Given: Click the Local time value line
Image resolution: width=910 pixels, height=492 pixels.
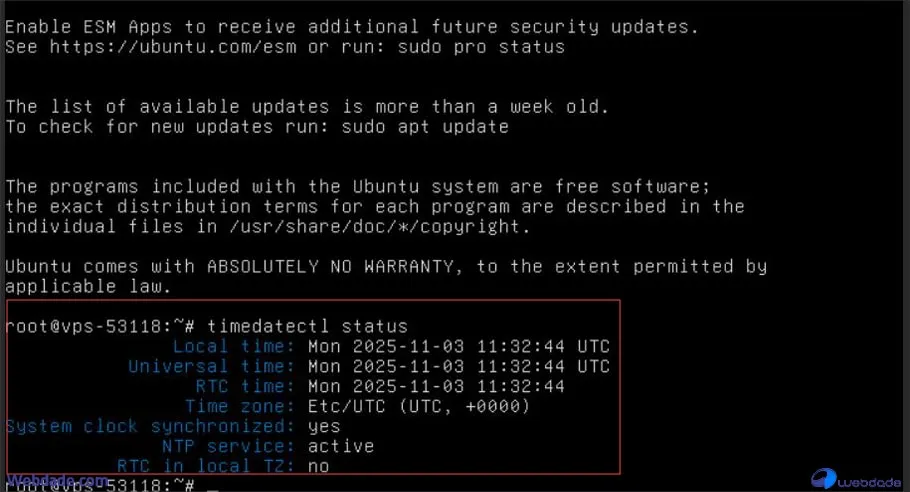Looking at the screenshot, I should pos(458,347).
